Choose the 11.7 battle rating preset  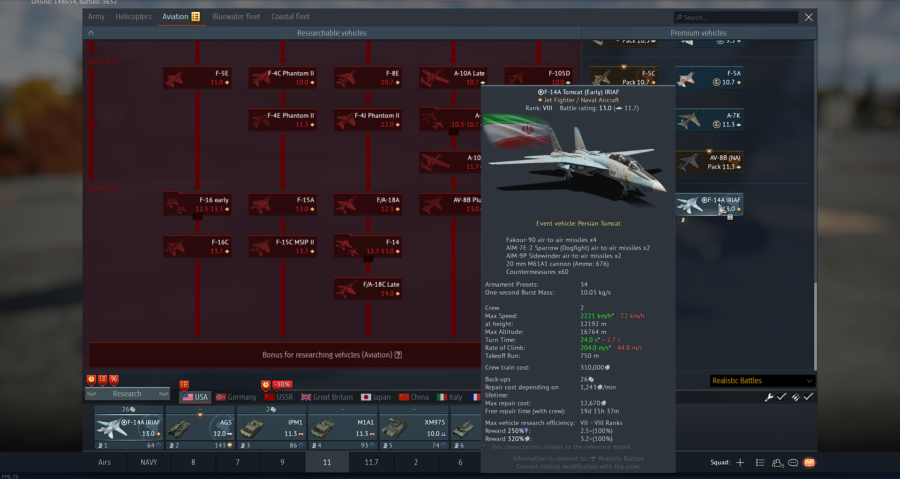tap(371, 463)
